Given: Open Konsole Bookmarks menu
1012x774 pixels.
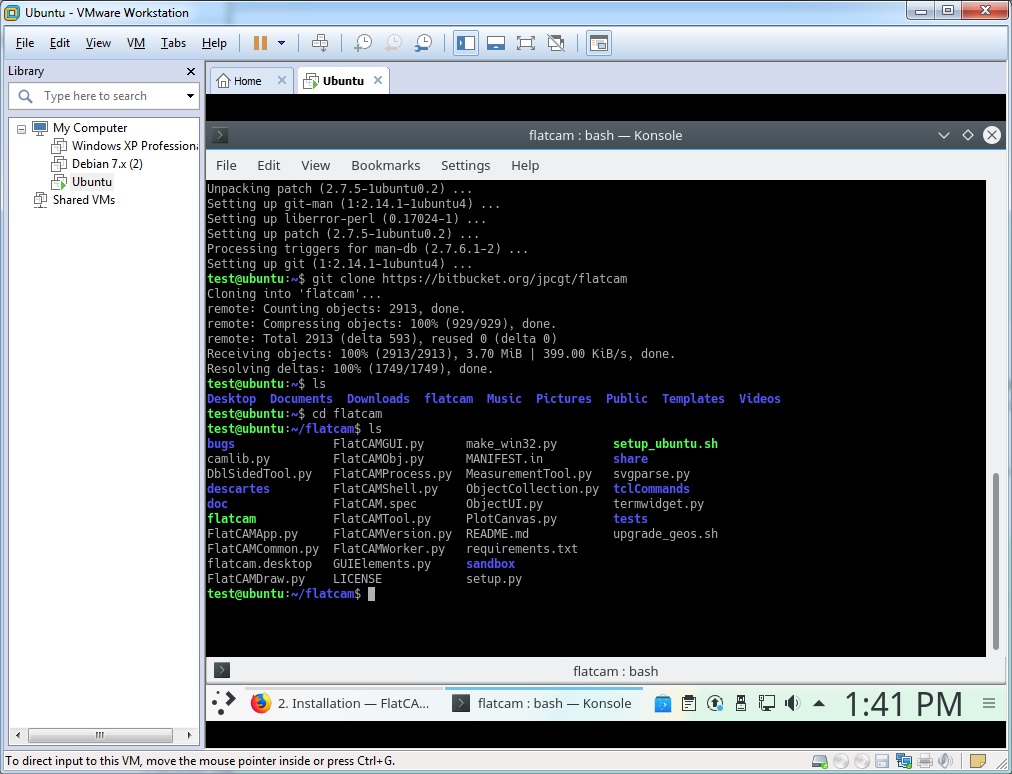Looking at the screenshot, I should (385, 166).
